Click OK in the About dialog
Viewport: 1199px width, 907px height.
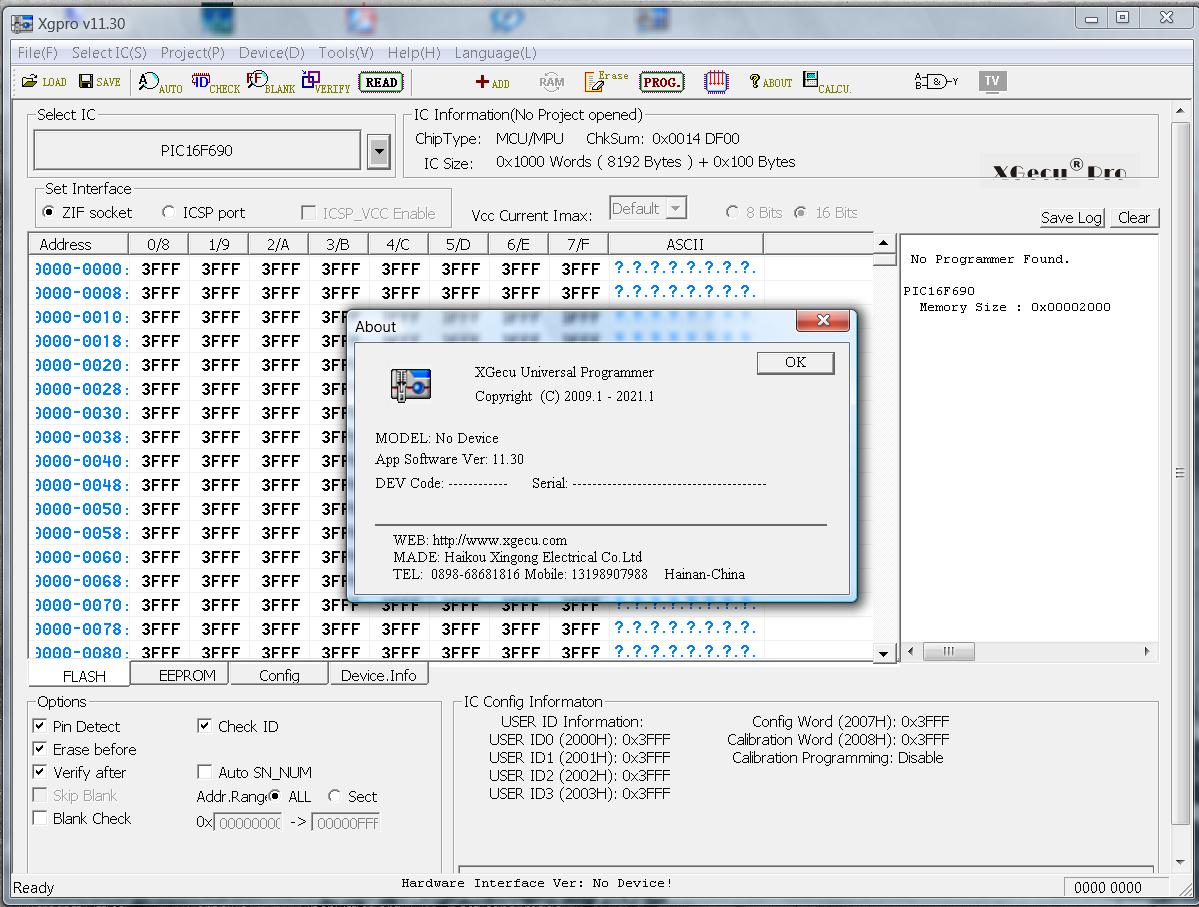tap(795, 362)
